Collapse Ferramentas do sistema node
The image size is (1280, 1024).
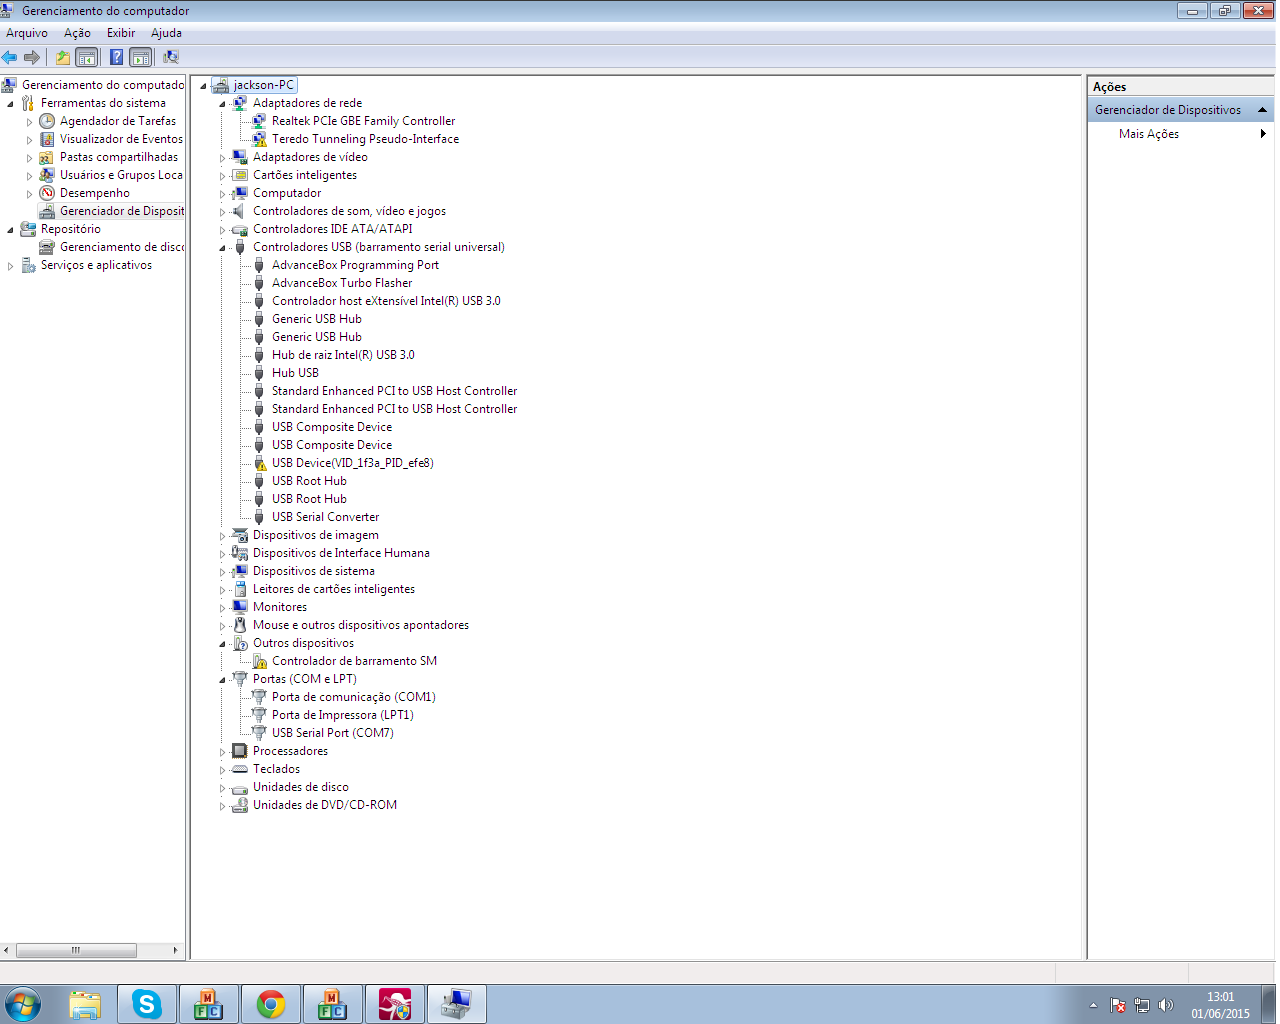pos(10,103)
